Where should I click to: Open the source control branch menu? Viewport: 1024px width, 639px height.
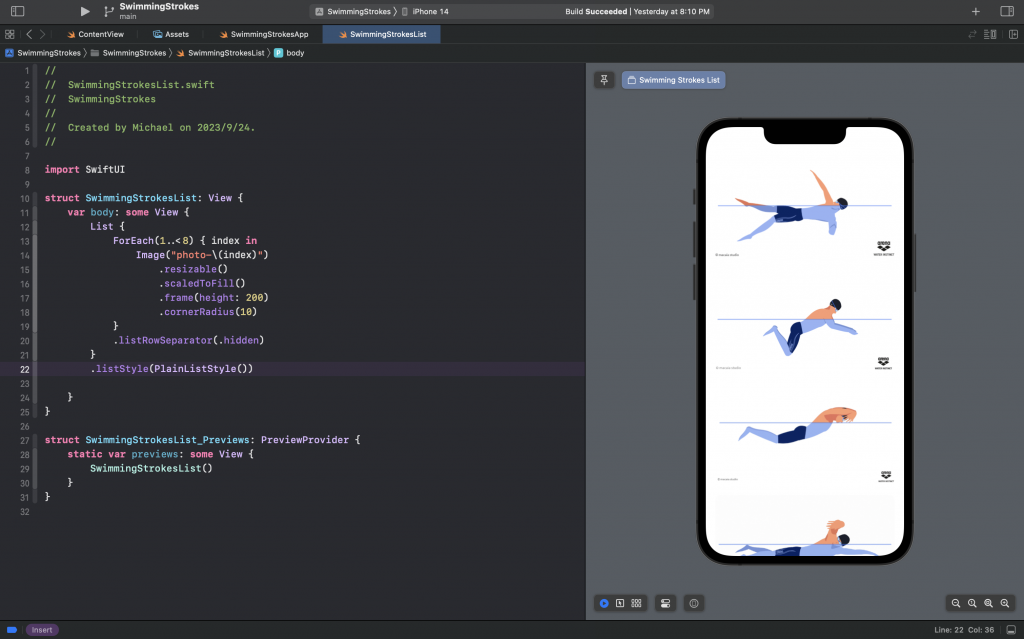pos(108,11)
